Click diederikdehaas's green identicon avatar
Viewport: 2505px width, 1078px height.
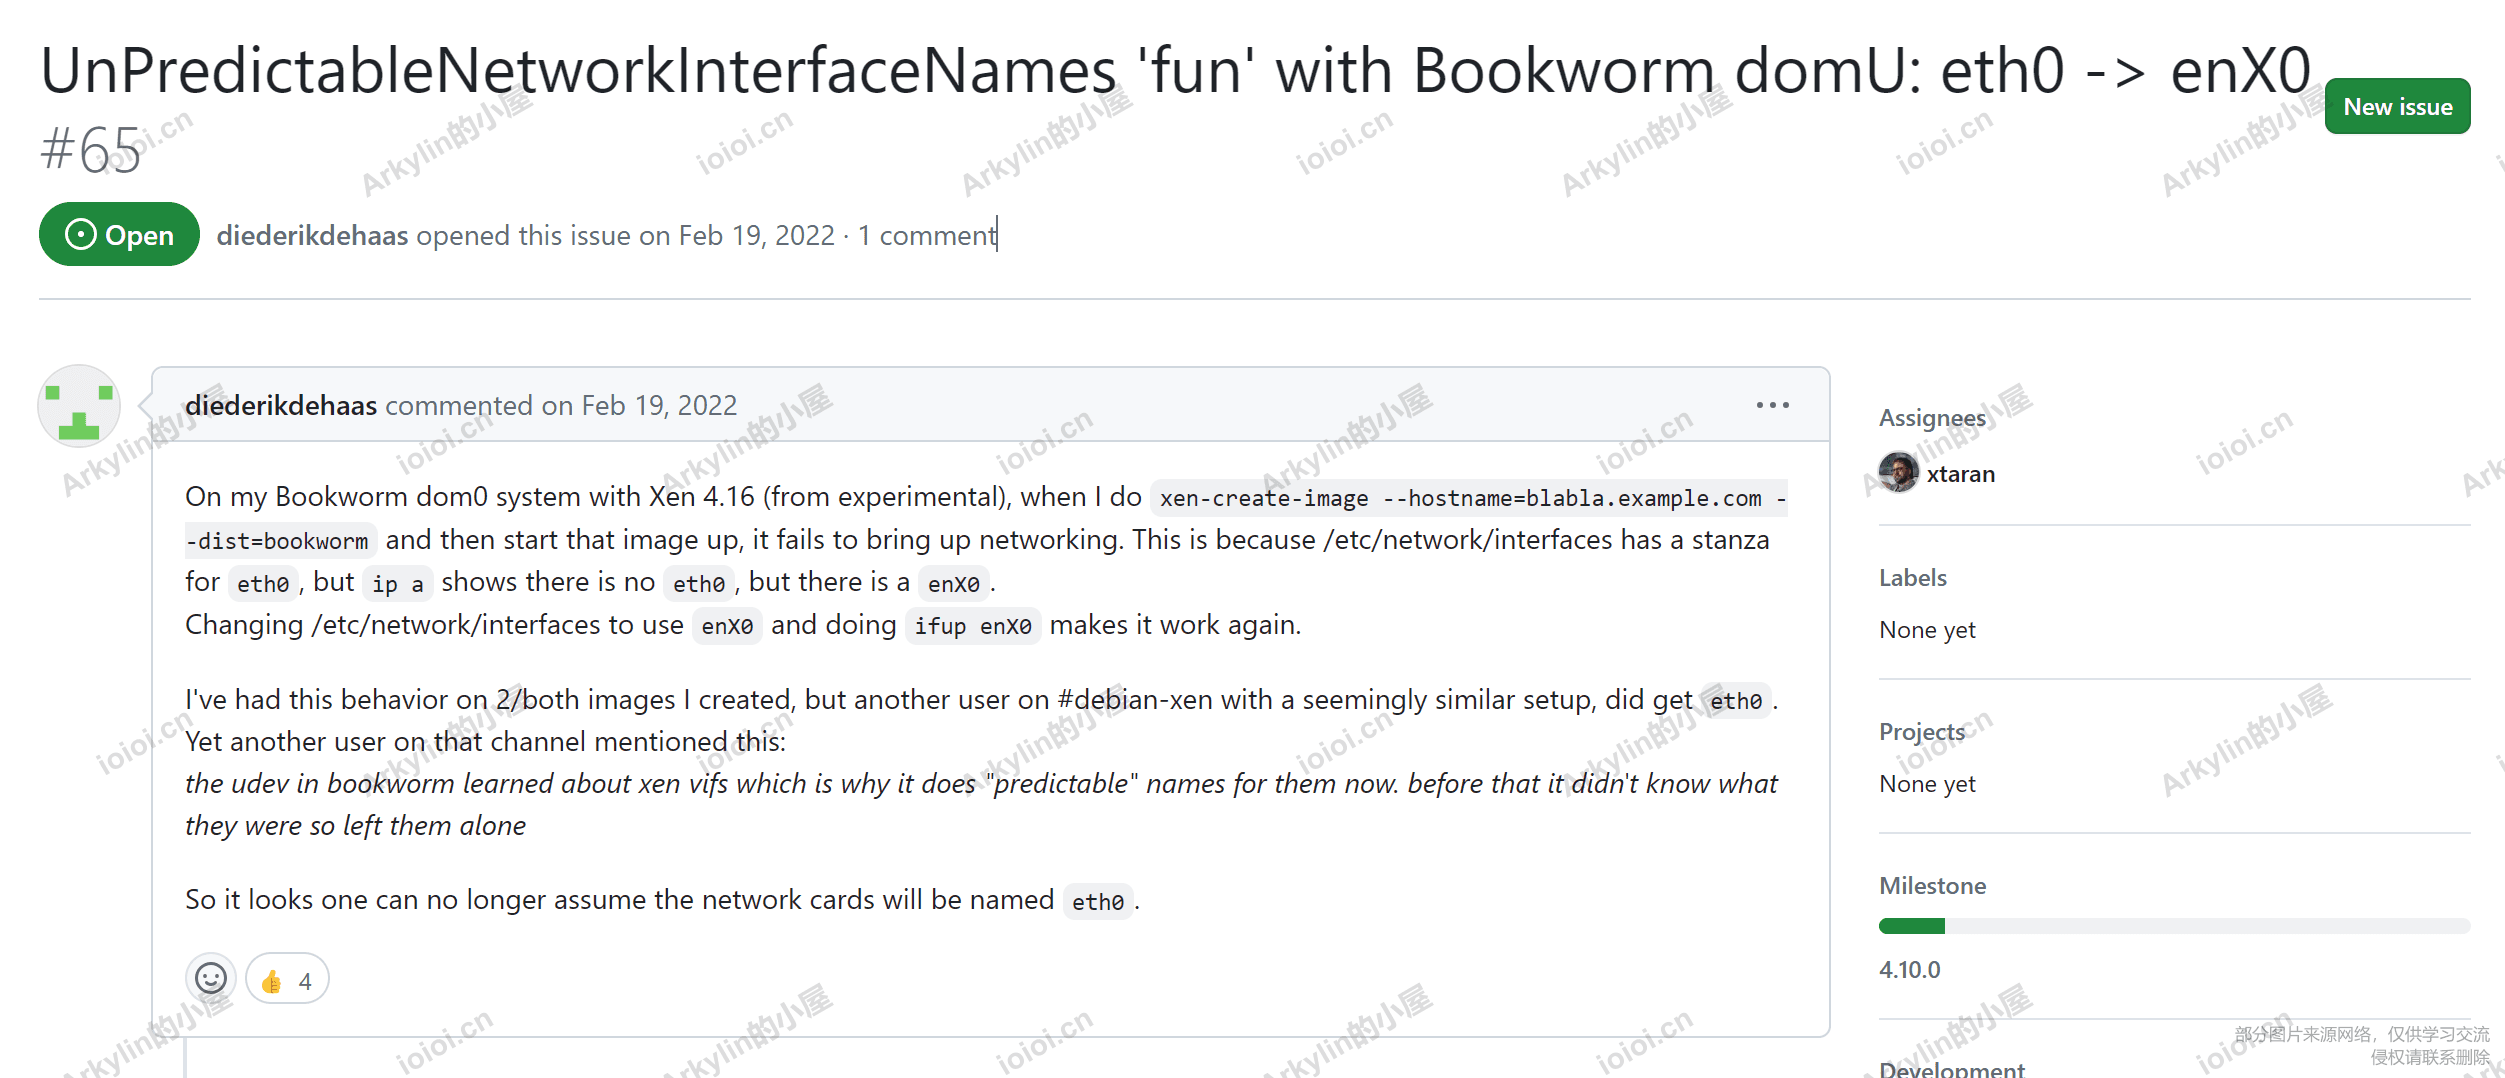79,406
